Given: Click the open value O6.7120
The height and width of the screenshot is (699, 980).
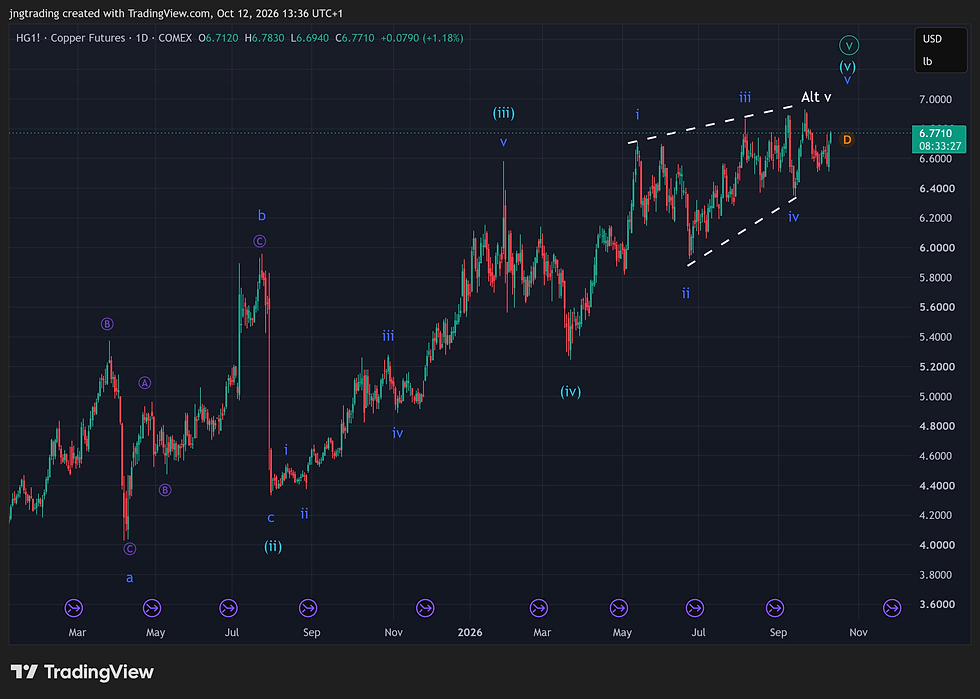Looking at the screenshot, I should [x=218, y=38].
